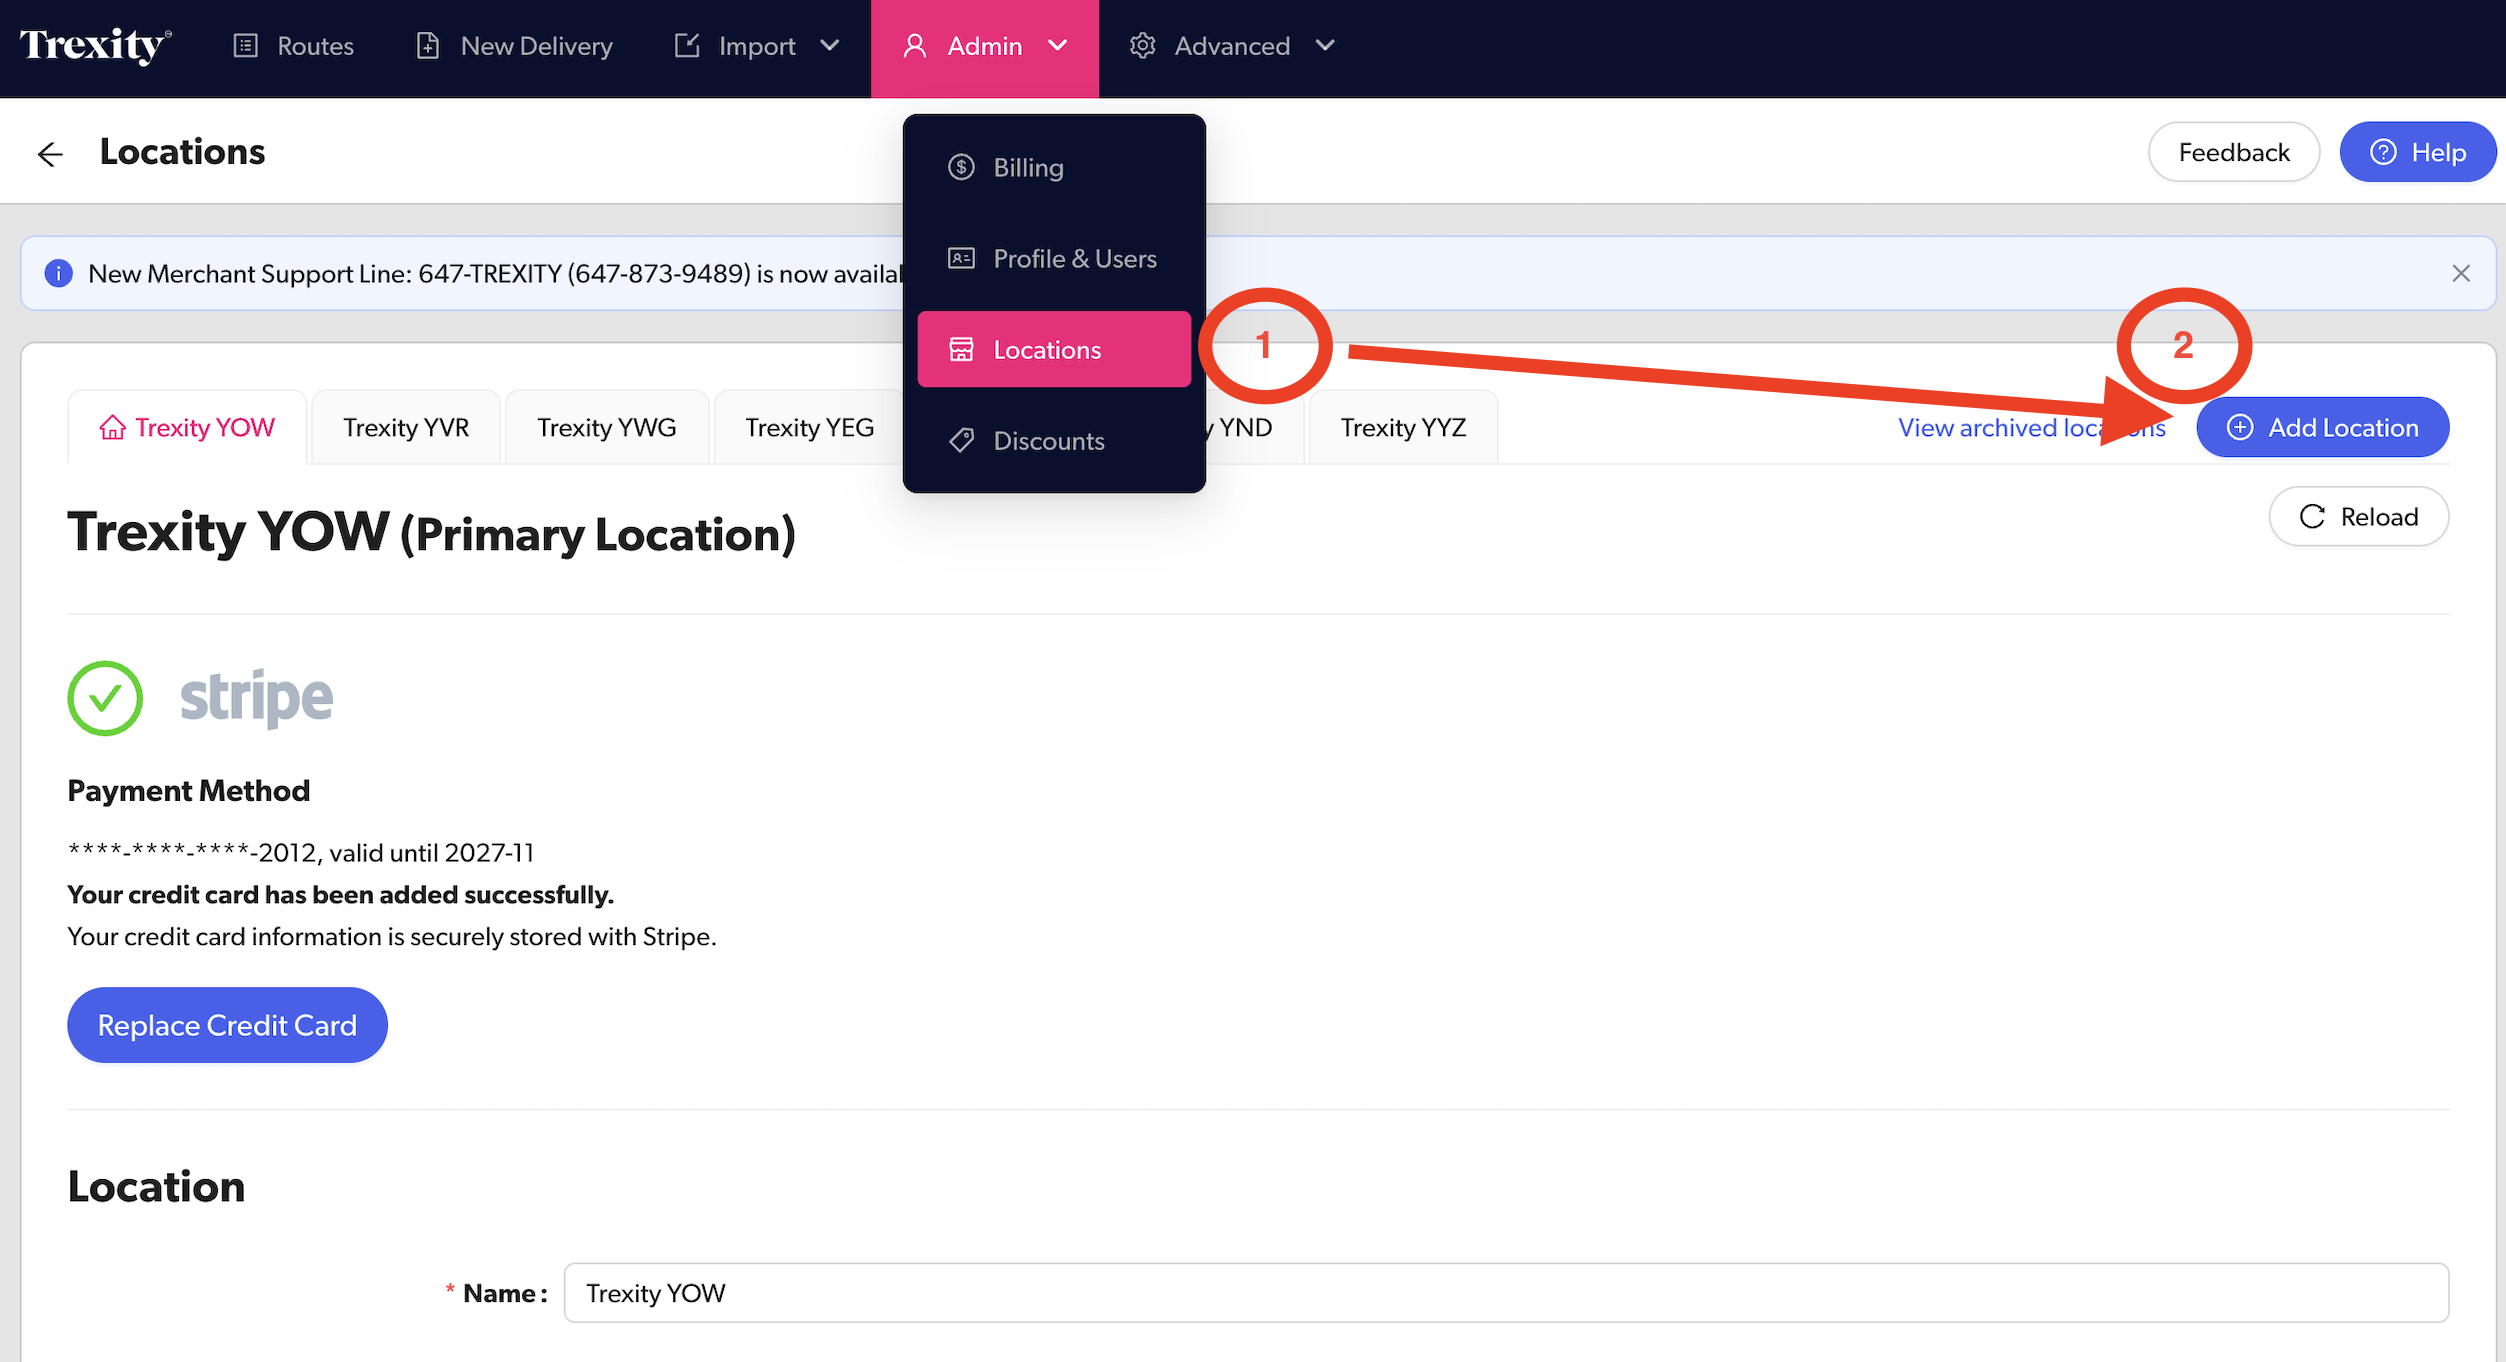Click the plus icon in Add Location

point(2240,427)
